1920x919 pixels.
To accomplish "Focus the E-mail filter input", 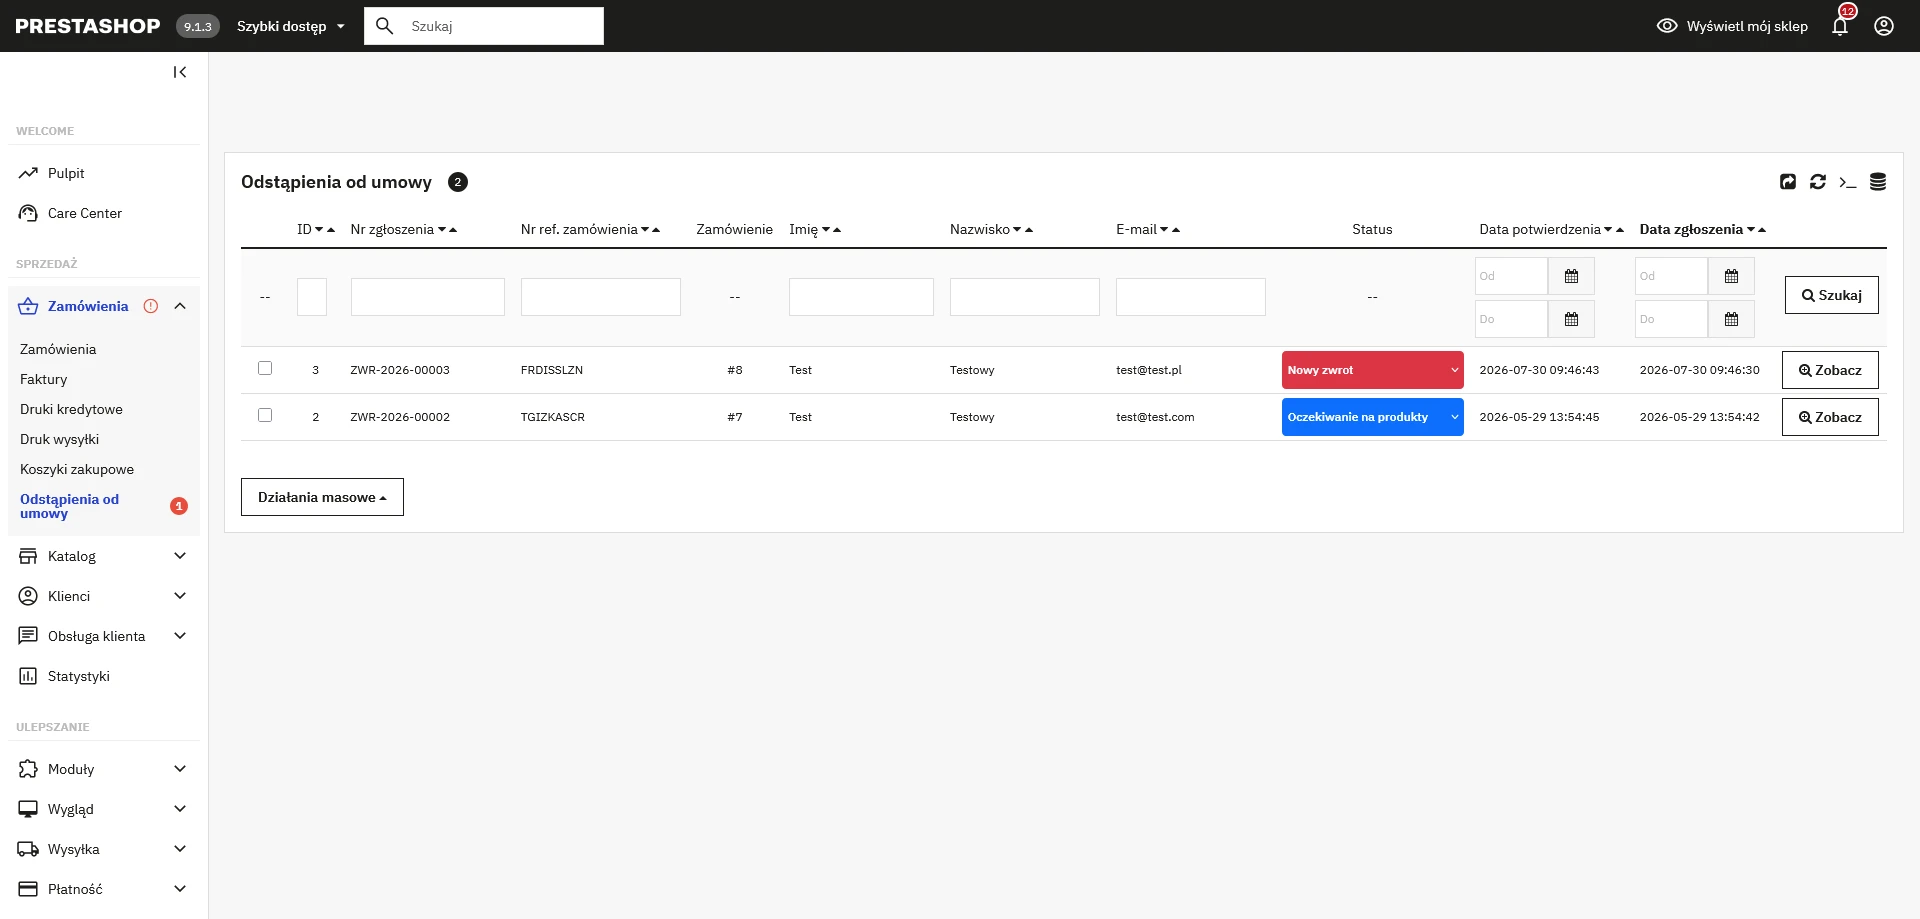I will [x=1191, y=297].
